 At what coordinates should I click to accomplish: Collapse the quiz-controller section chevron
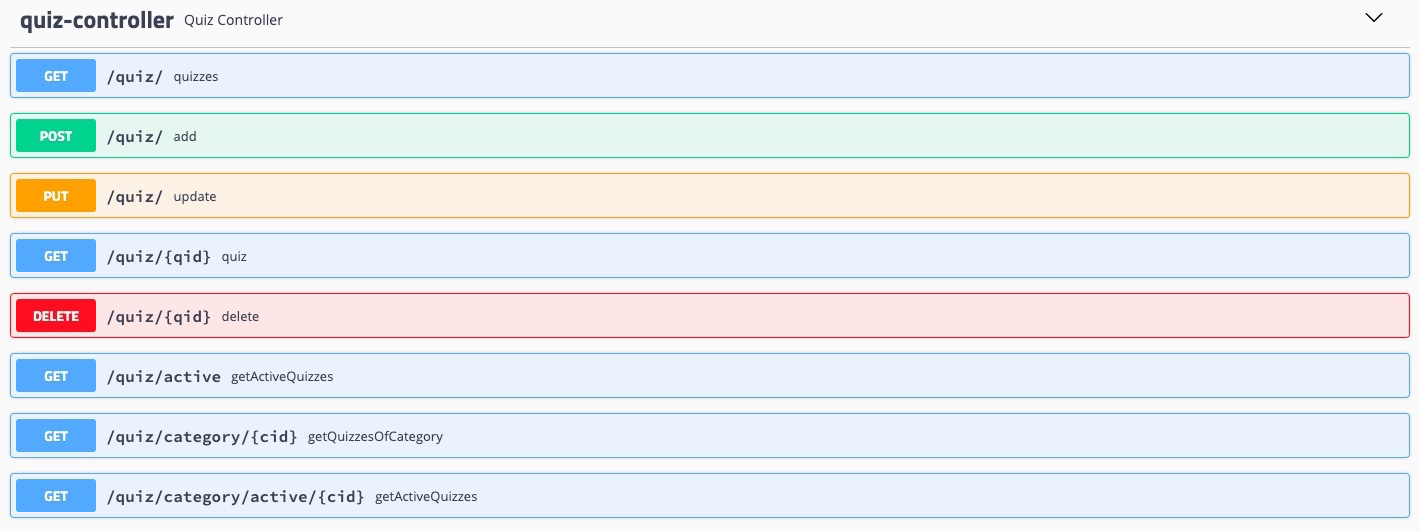[x=1374, y=18]
